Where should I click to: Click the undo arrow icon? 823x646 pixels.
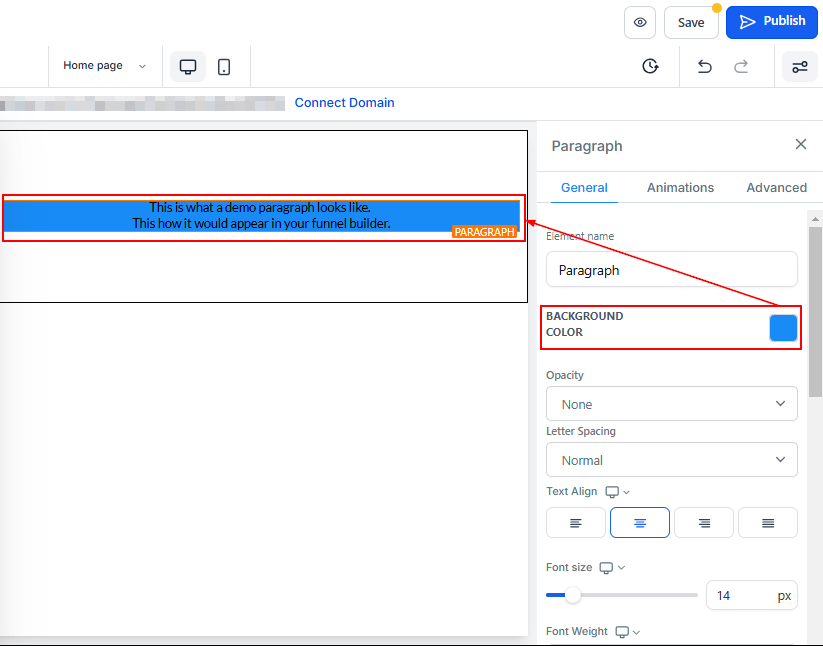705,66
